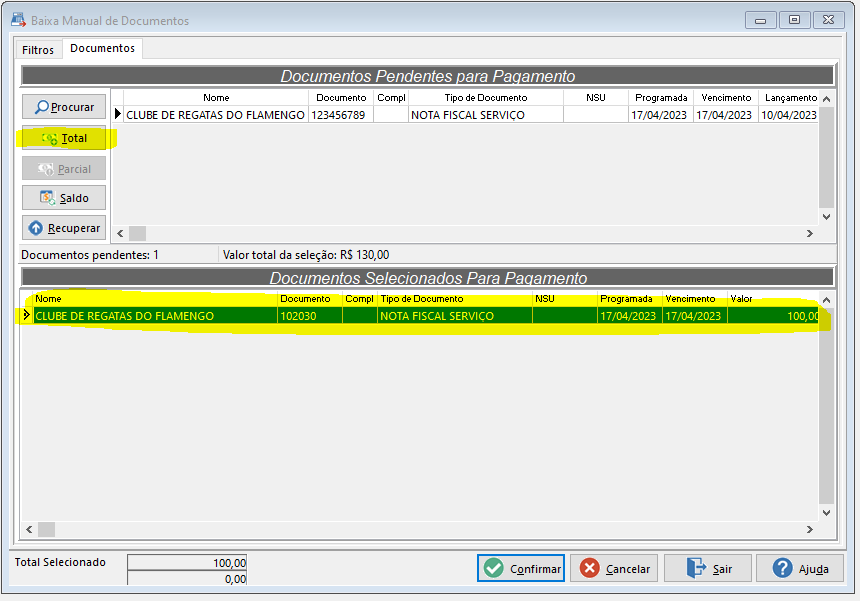Click the Baixa Manual de Documentos app icon
The width and height of the screenshot is (860, 601).
pos(18,20)
